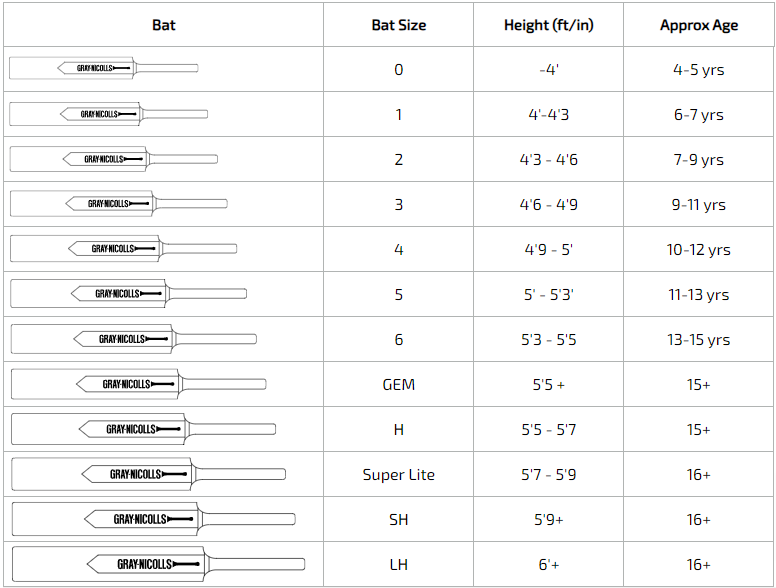Select the size 1 bat image
Viewport: 776px width, 588px height.
tap(108, 114)
